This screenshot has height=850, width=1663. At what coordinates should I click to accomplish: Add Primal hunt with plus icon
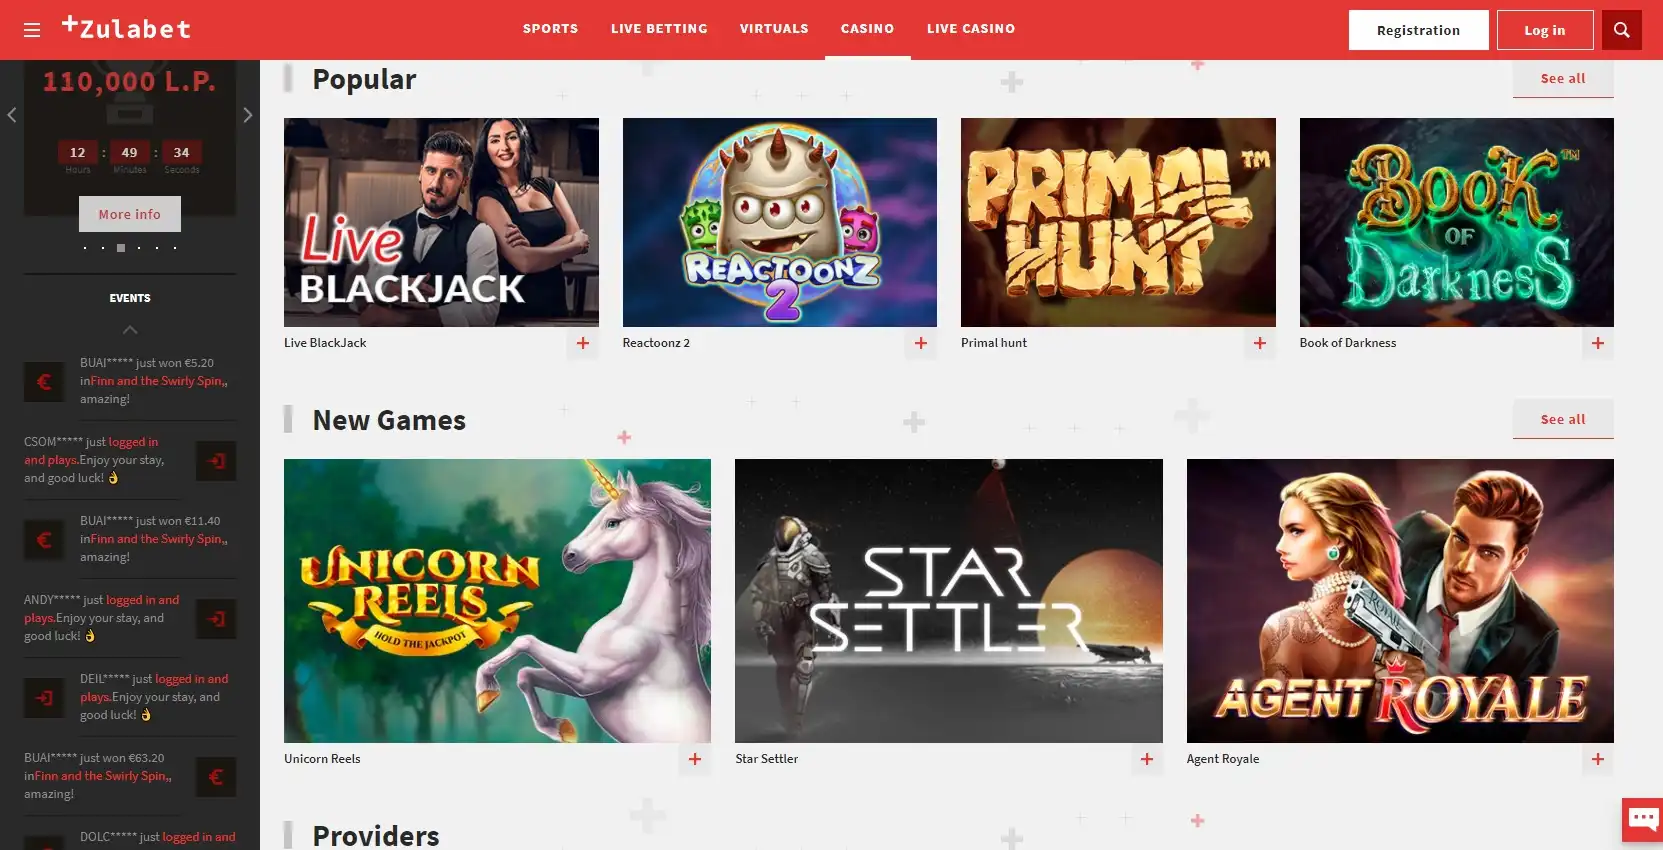tap(1260, 343)
